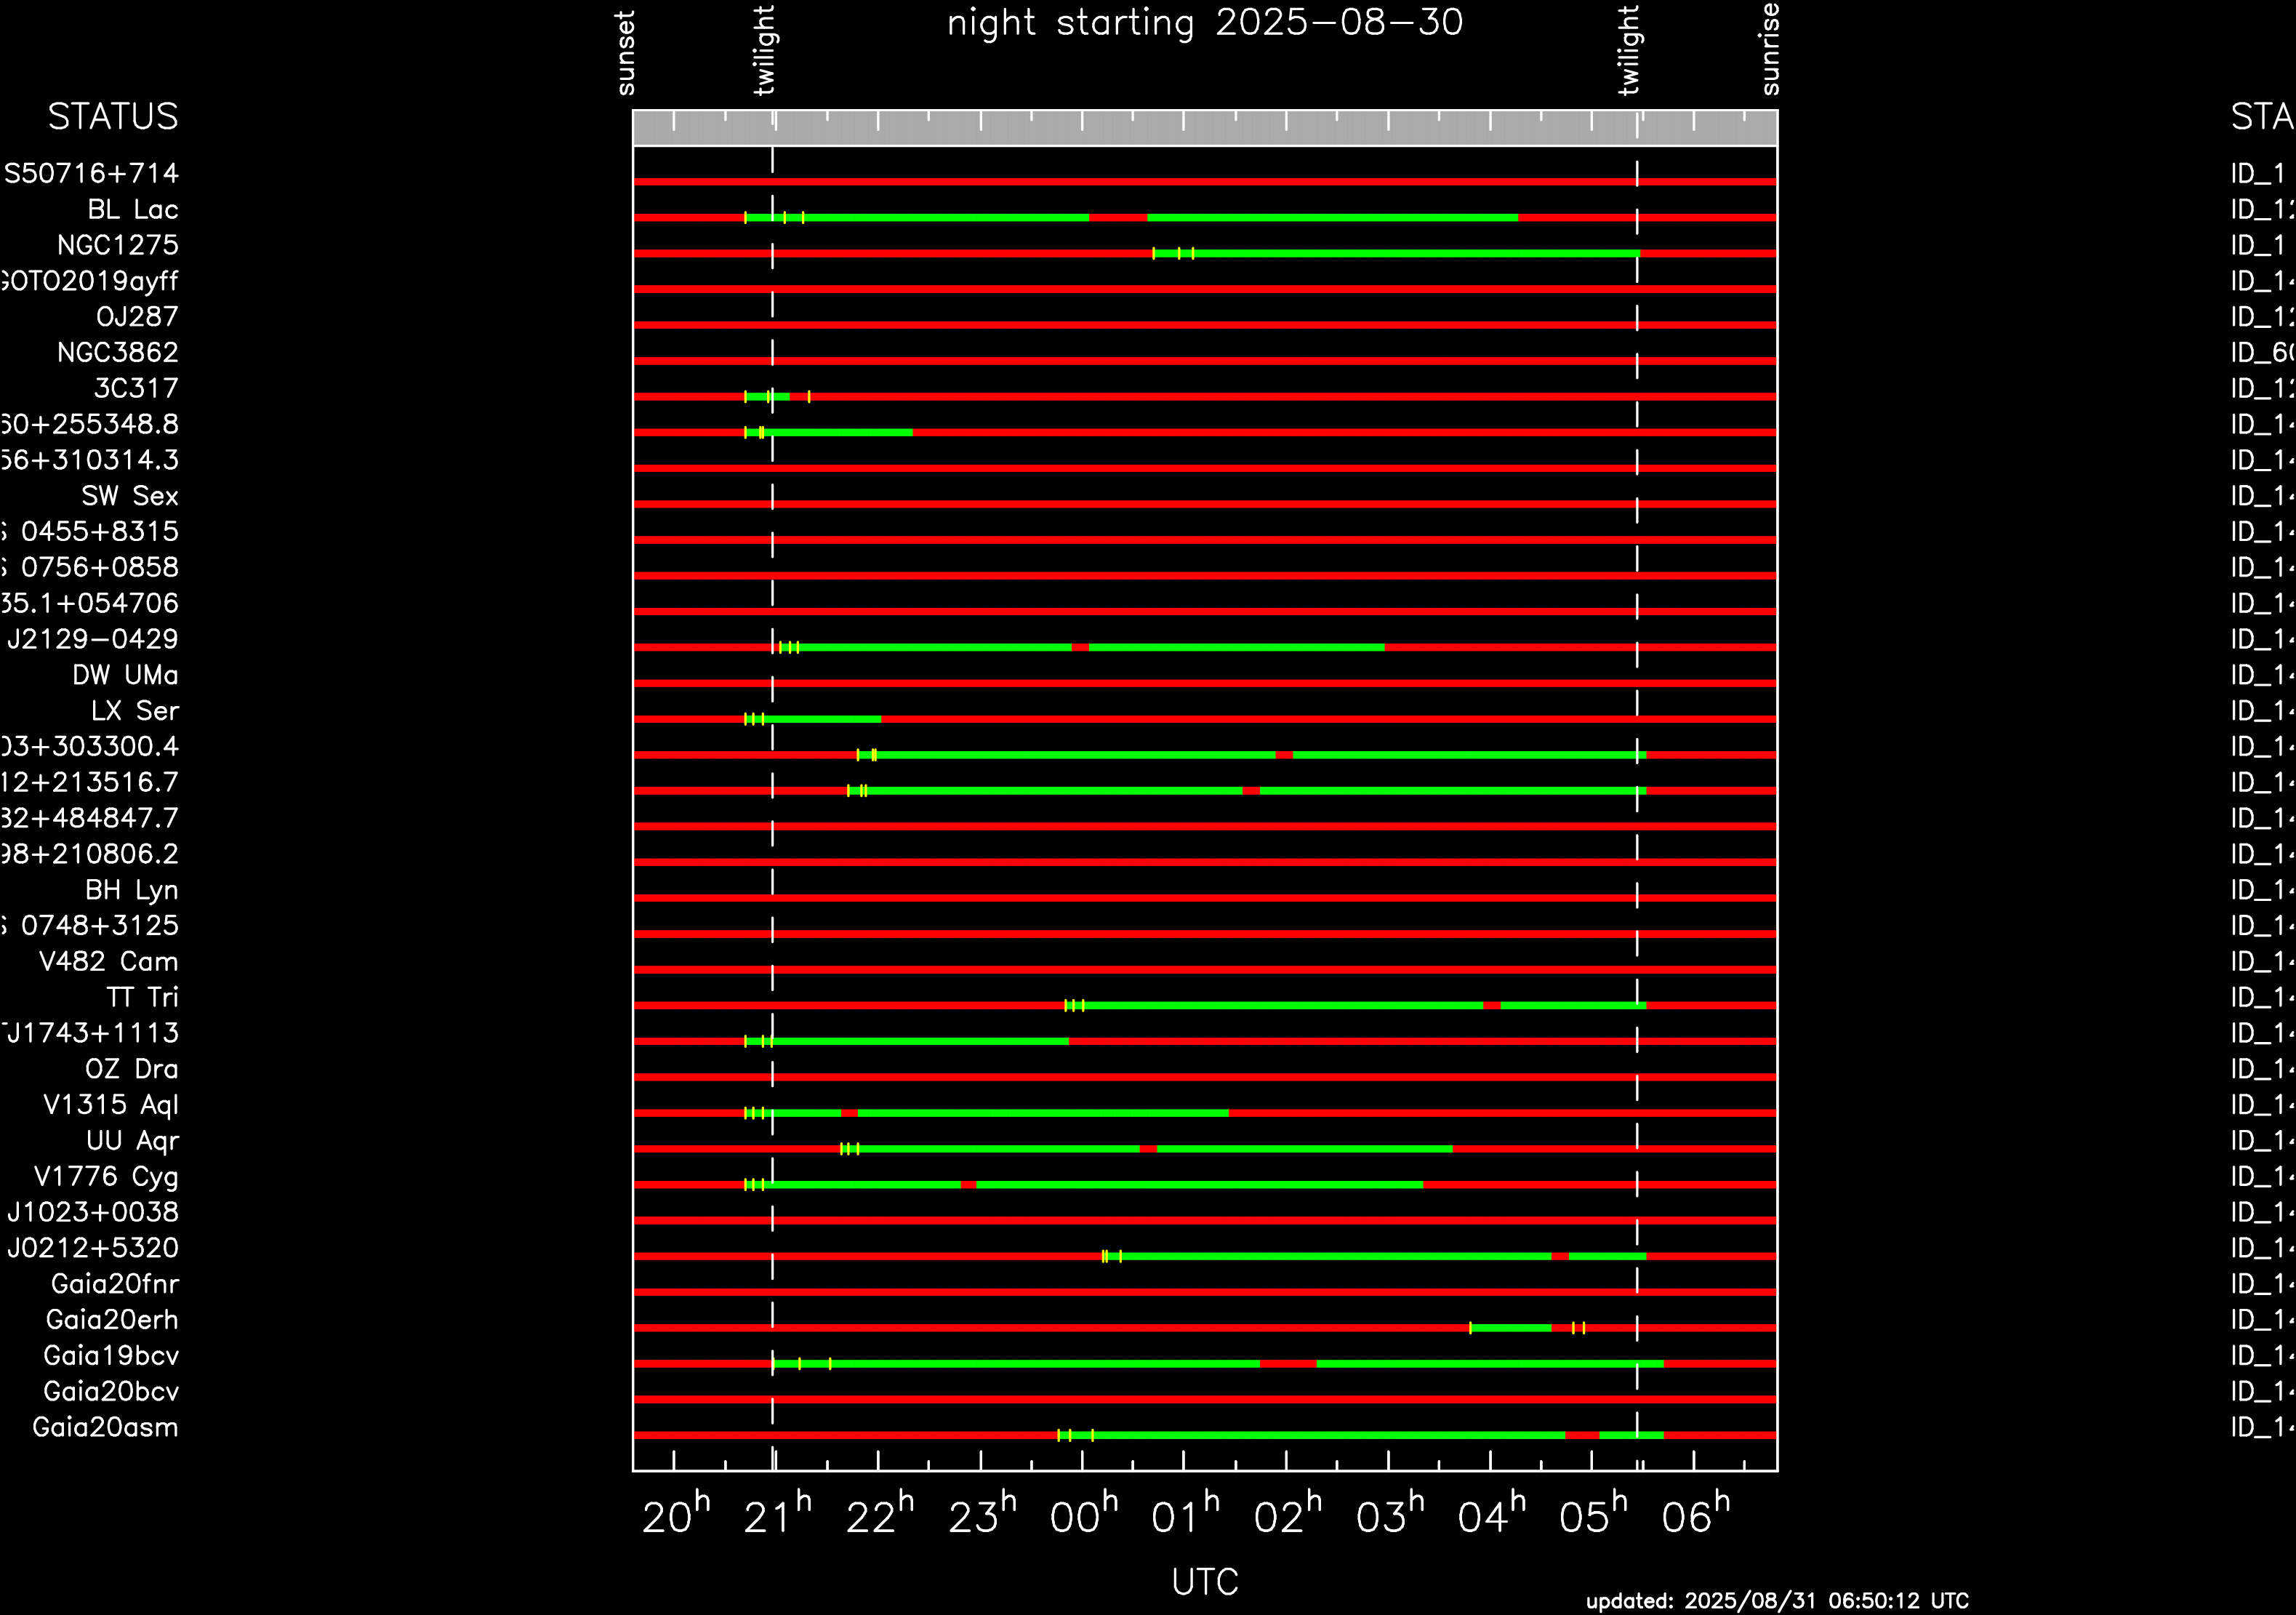Click the 00h tick label on the UTC axis

[1083, 1517]
